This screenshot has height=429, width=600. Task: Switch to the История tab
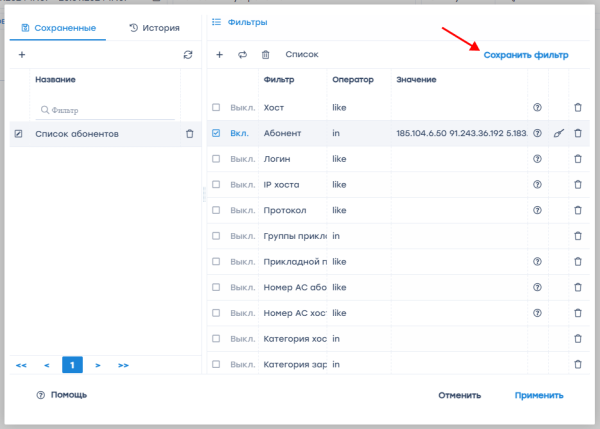154,28
